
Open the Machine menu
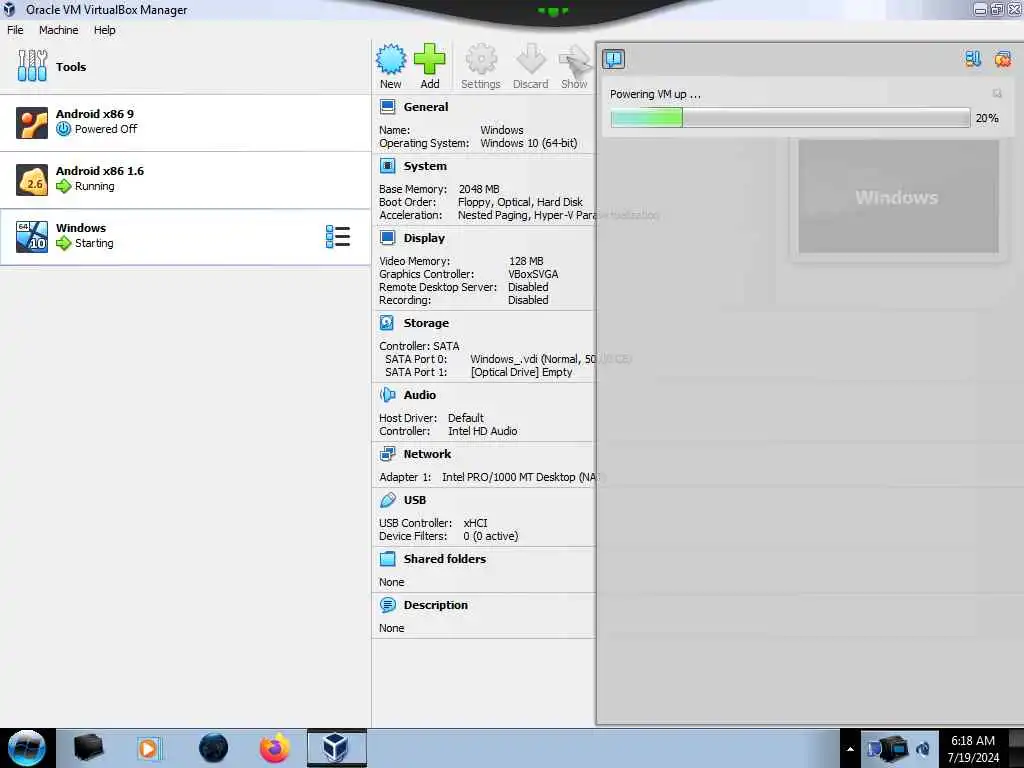58,30
